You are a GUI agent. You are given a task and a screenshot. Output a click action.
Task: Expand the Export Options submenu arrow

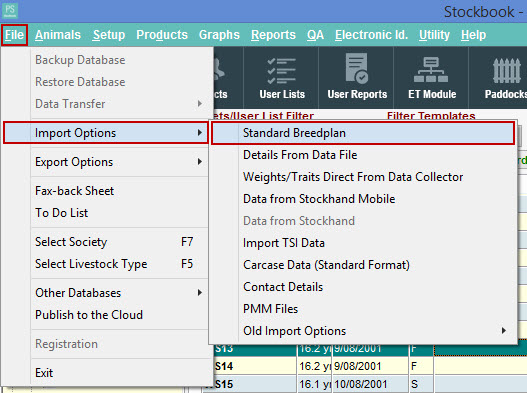point(200,162)
